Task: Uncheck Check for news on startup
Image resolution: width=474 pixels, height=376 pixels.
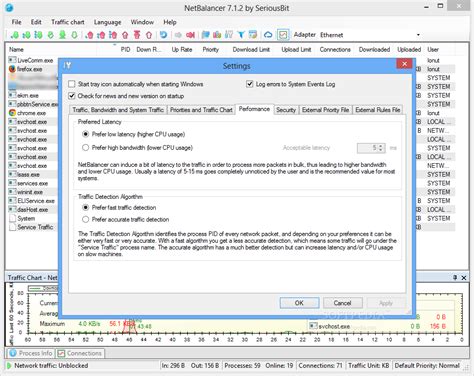Action: 71,96
